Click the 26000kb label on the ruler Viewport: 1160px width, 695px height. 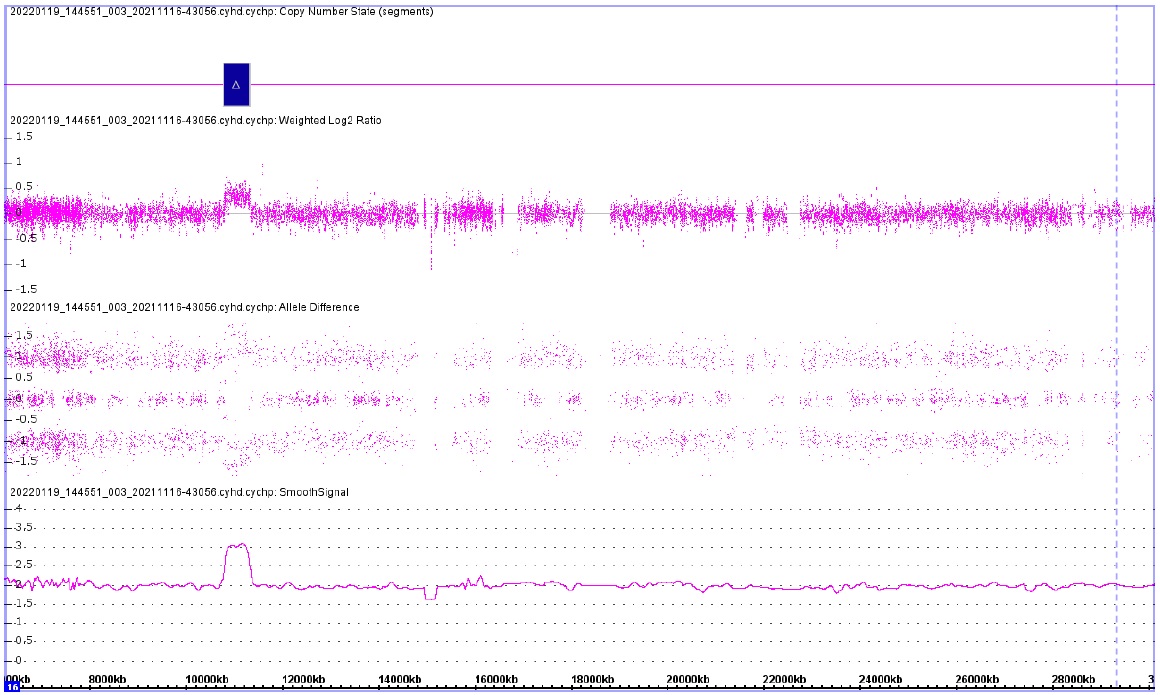(x=978, y=680)
